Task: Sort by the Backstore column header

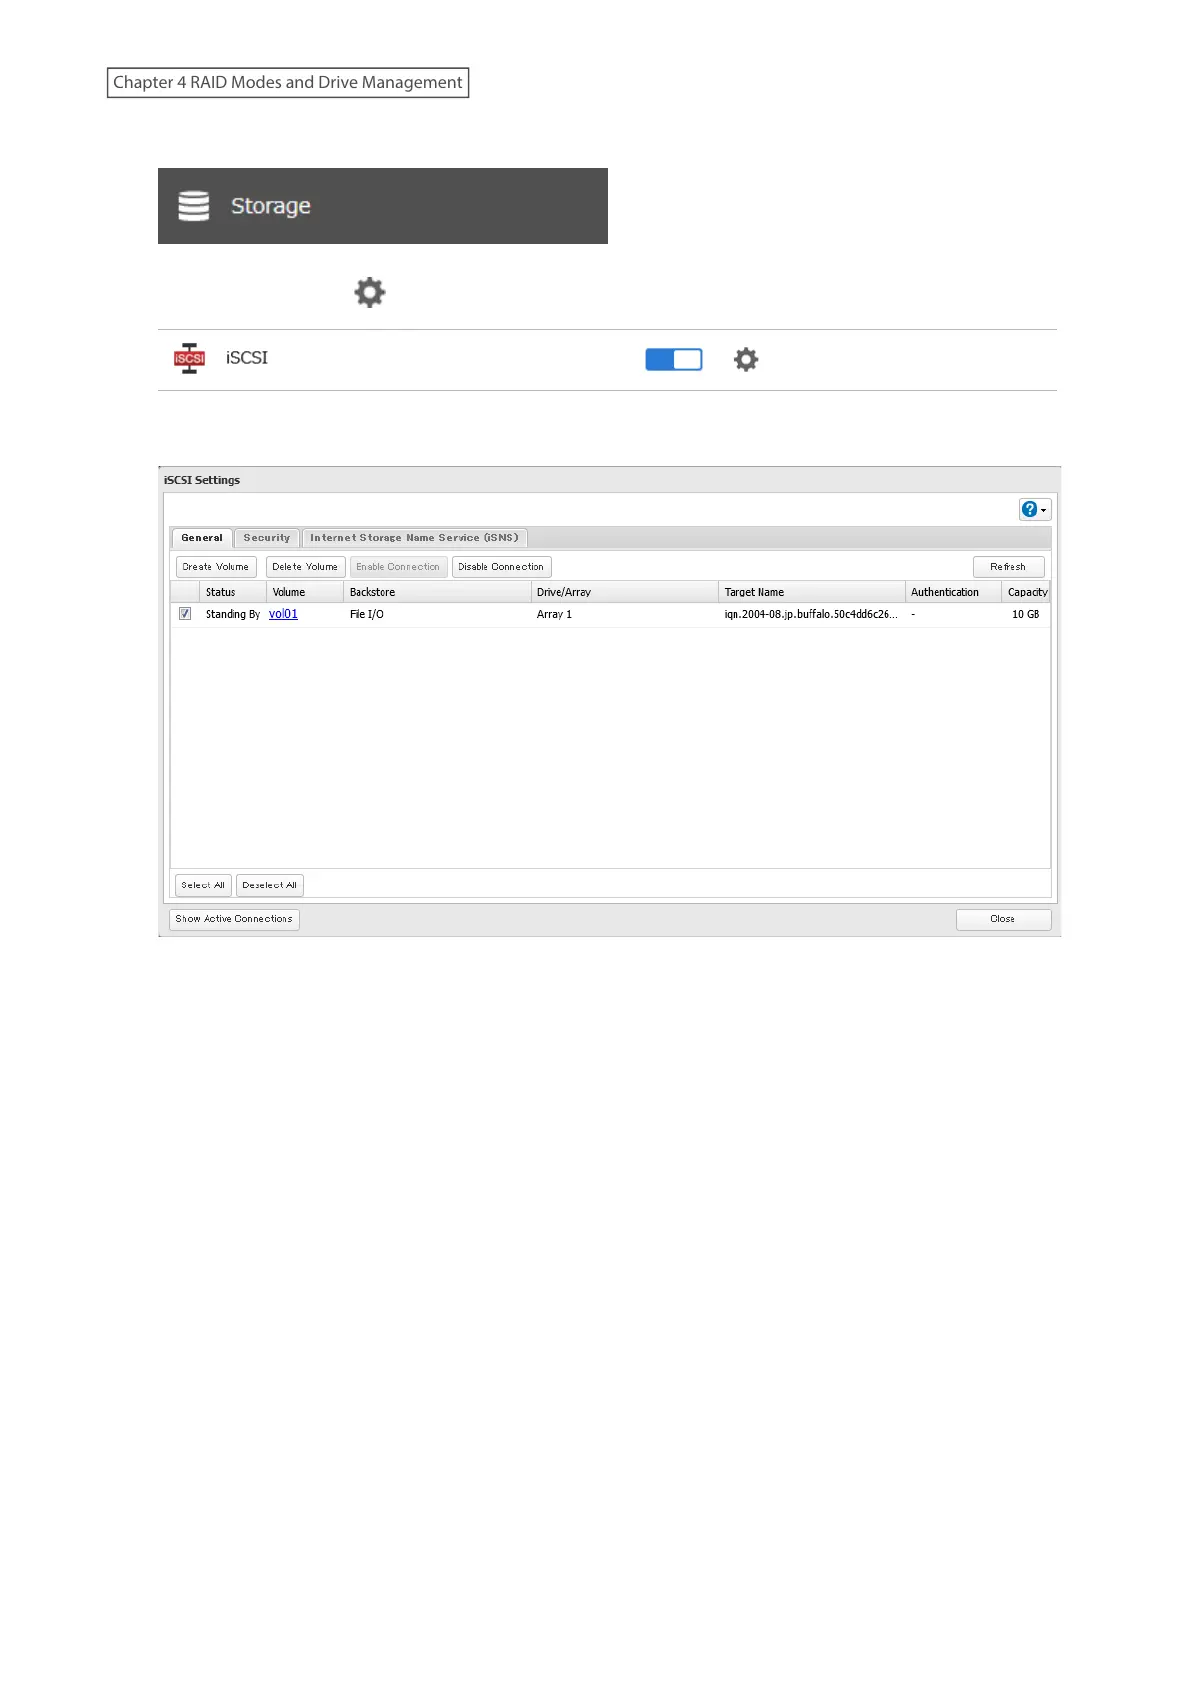Action: (437, 592)
